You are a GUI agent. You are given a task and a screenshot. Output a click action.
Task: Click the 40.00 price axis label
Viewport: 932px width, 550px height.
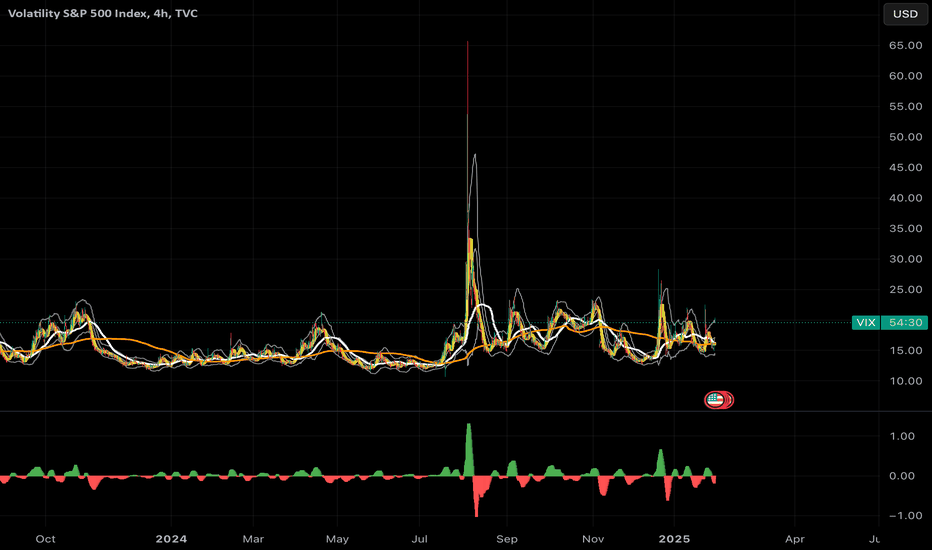(905, 198)
